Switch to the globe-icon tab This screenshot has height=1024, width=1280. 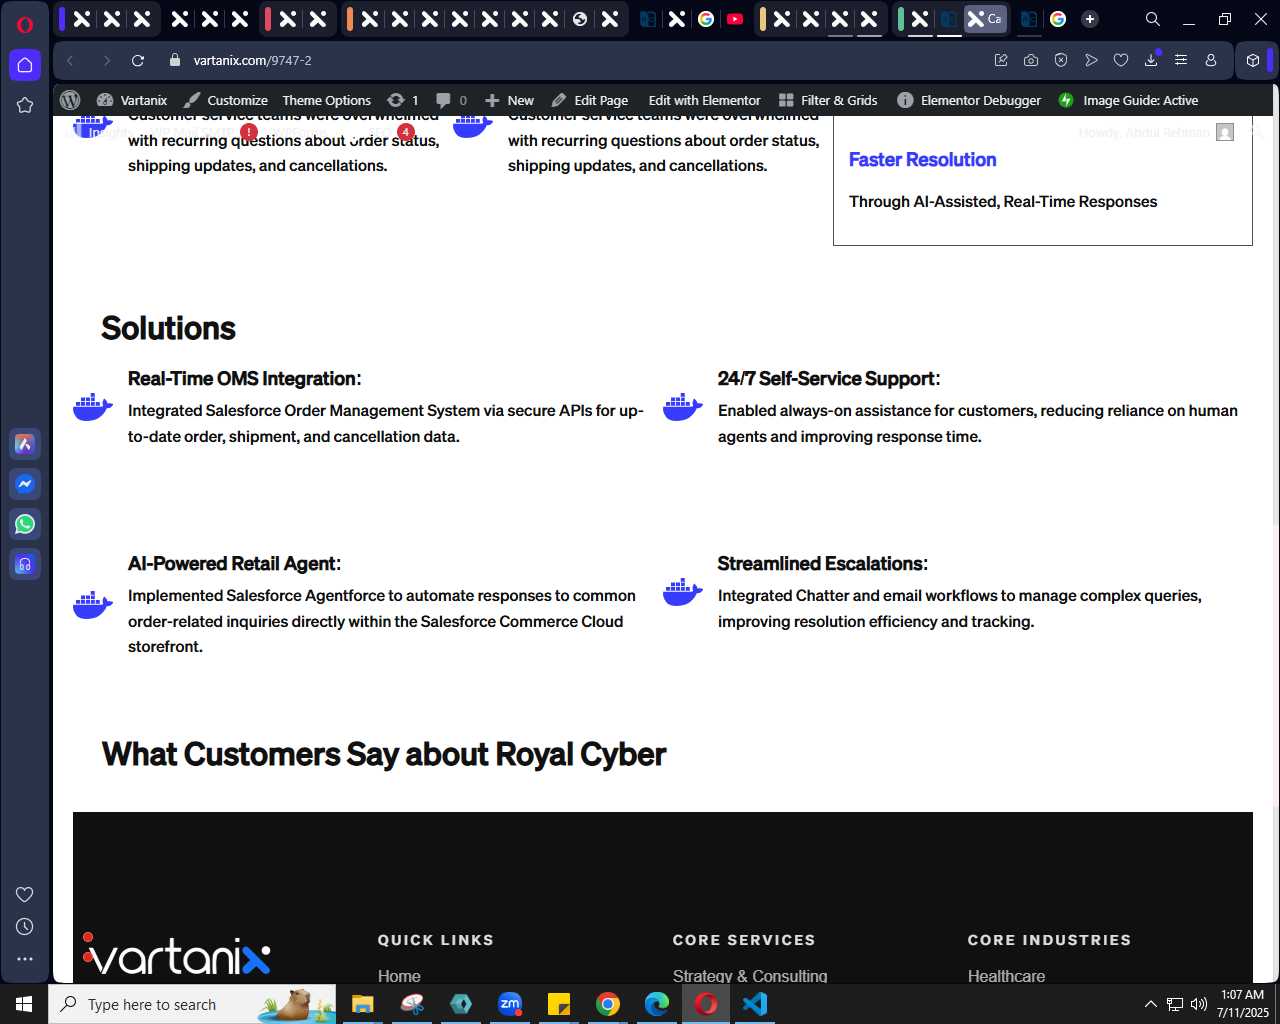(x=580, y=19)
